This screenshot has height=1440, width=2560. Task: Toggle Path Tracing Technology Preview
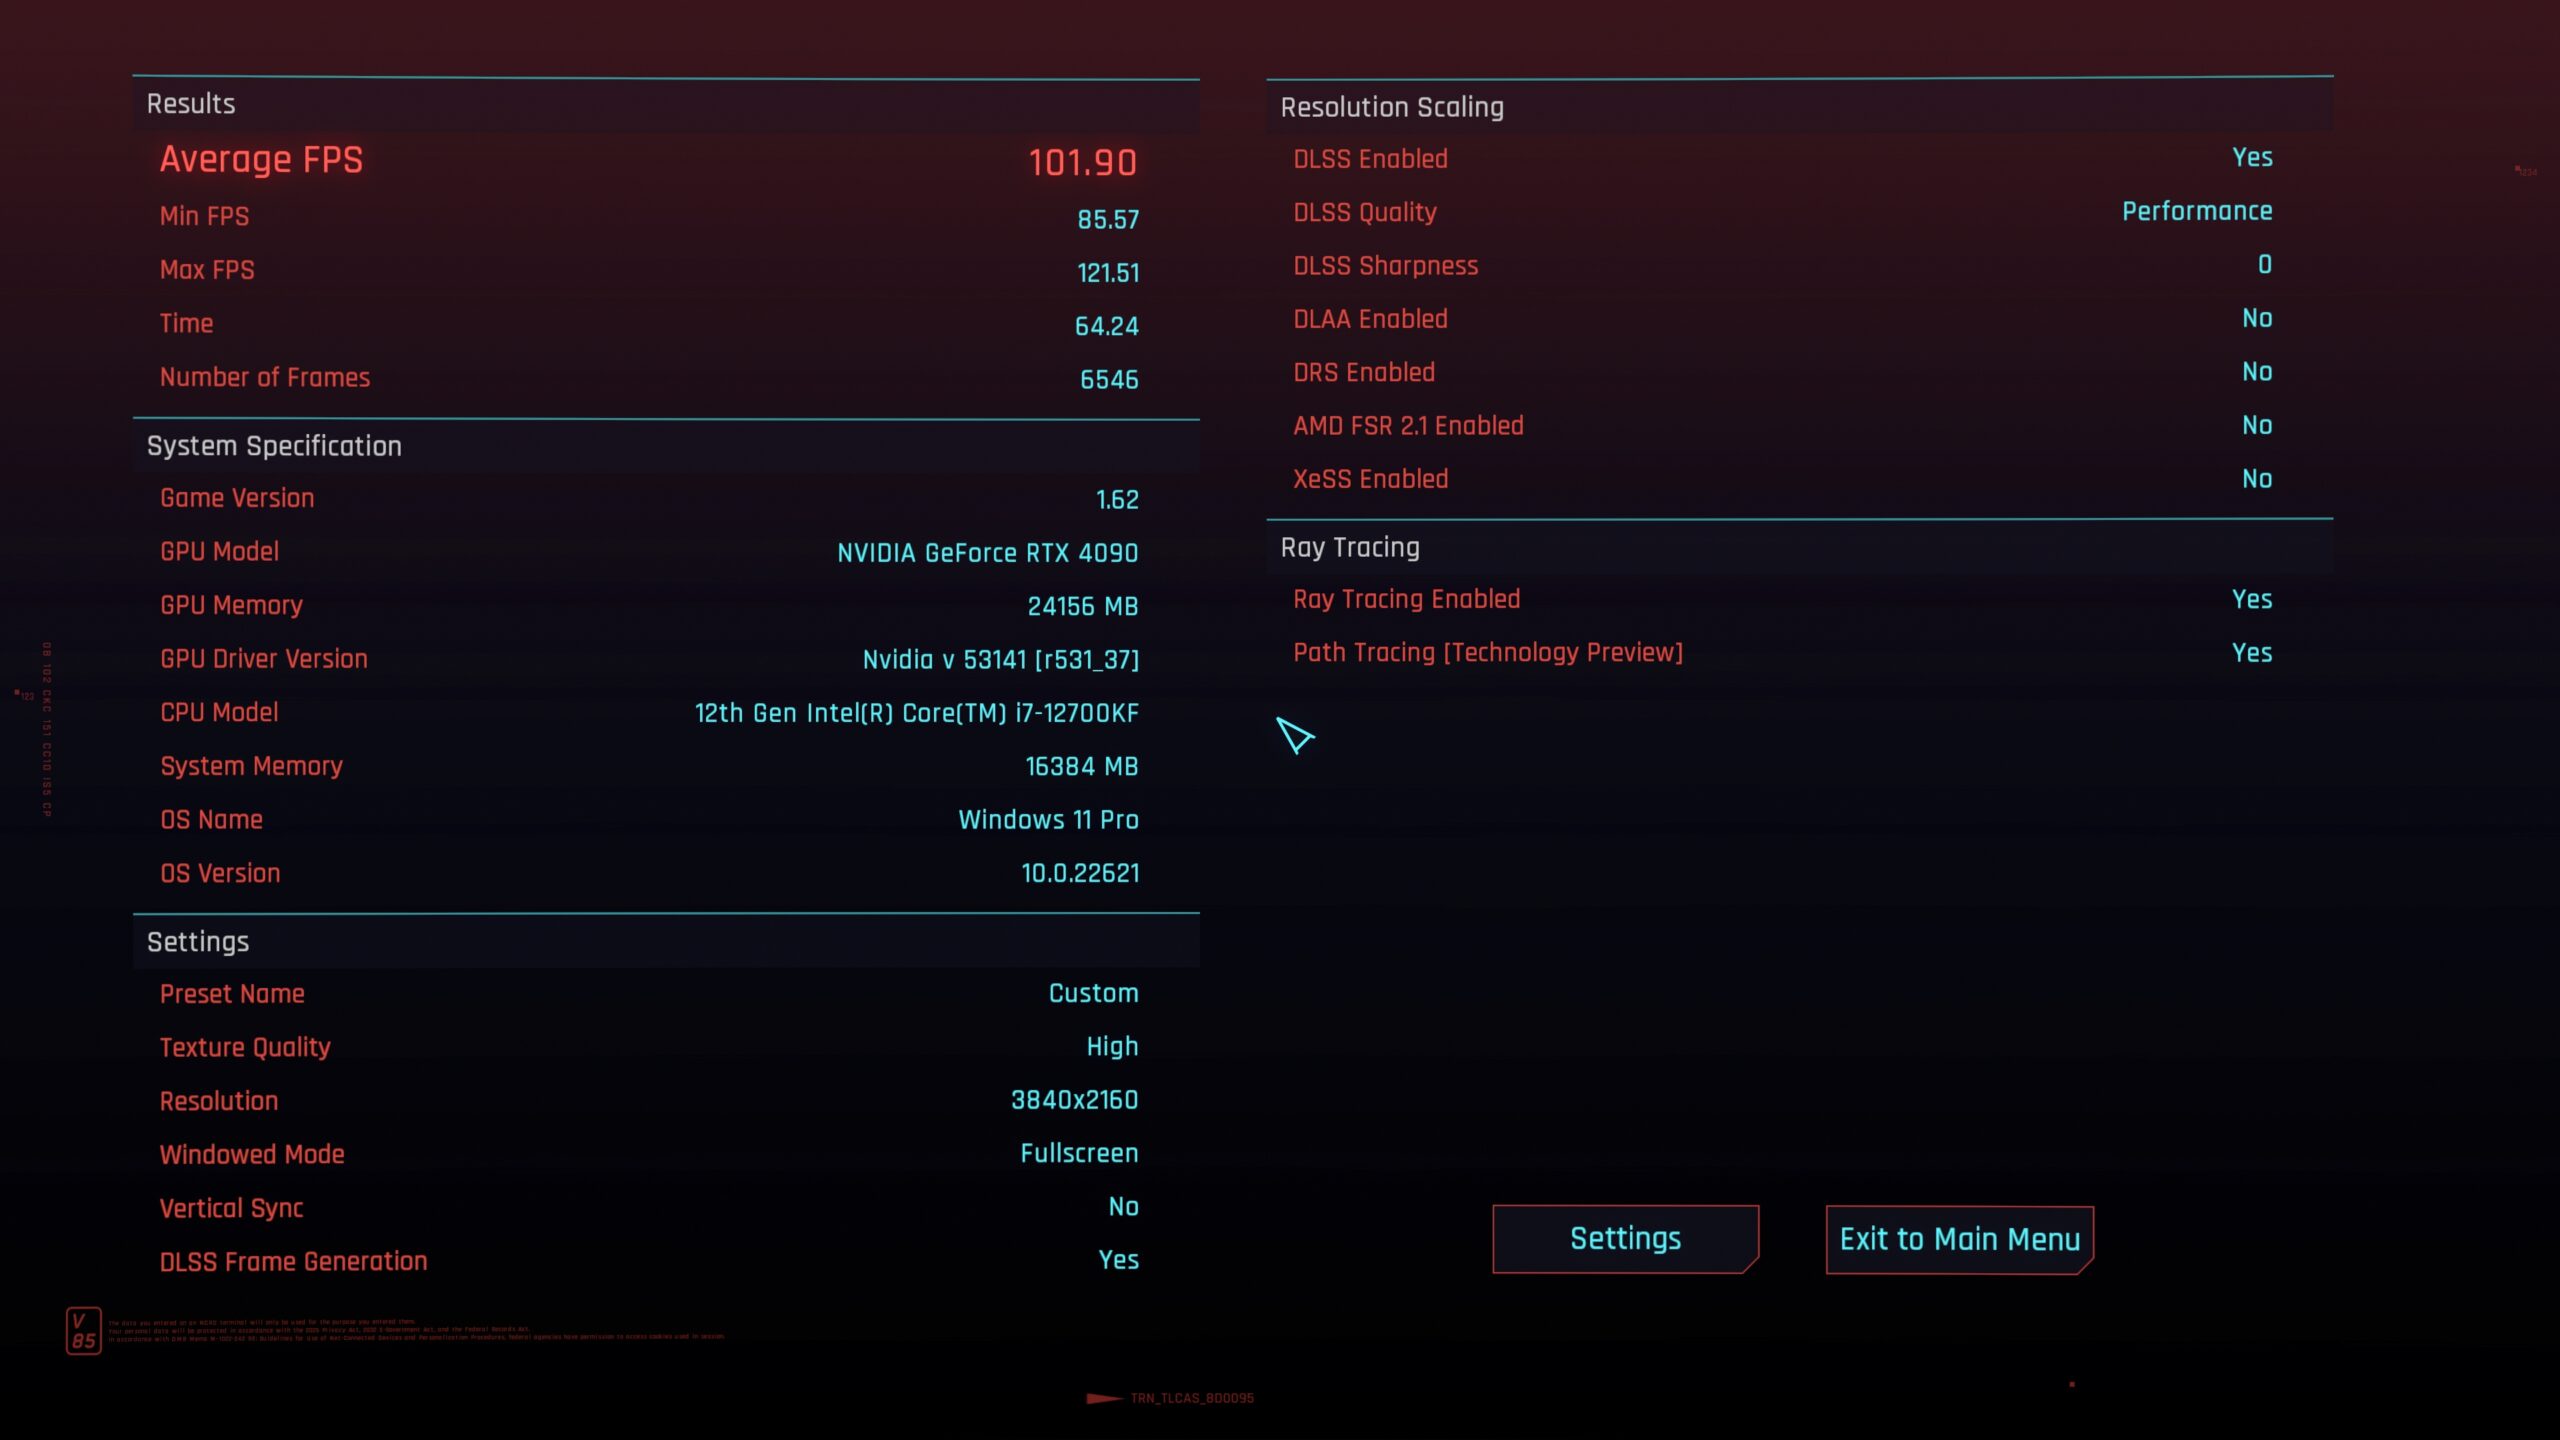(x=2251, y=652)
